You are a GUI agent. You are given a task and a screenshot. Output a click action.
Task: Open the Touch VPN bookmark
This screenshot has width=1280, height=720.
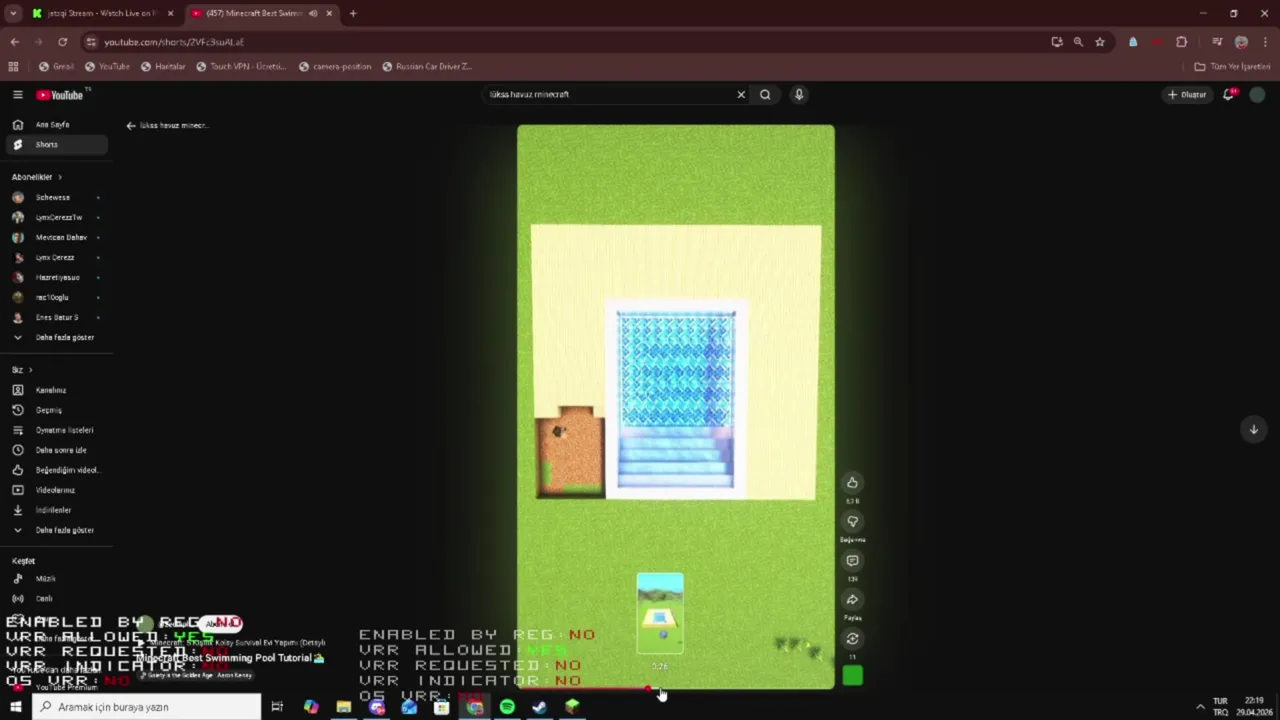(241, 67)
